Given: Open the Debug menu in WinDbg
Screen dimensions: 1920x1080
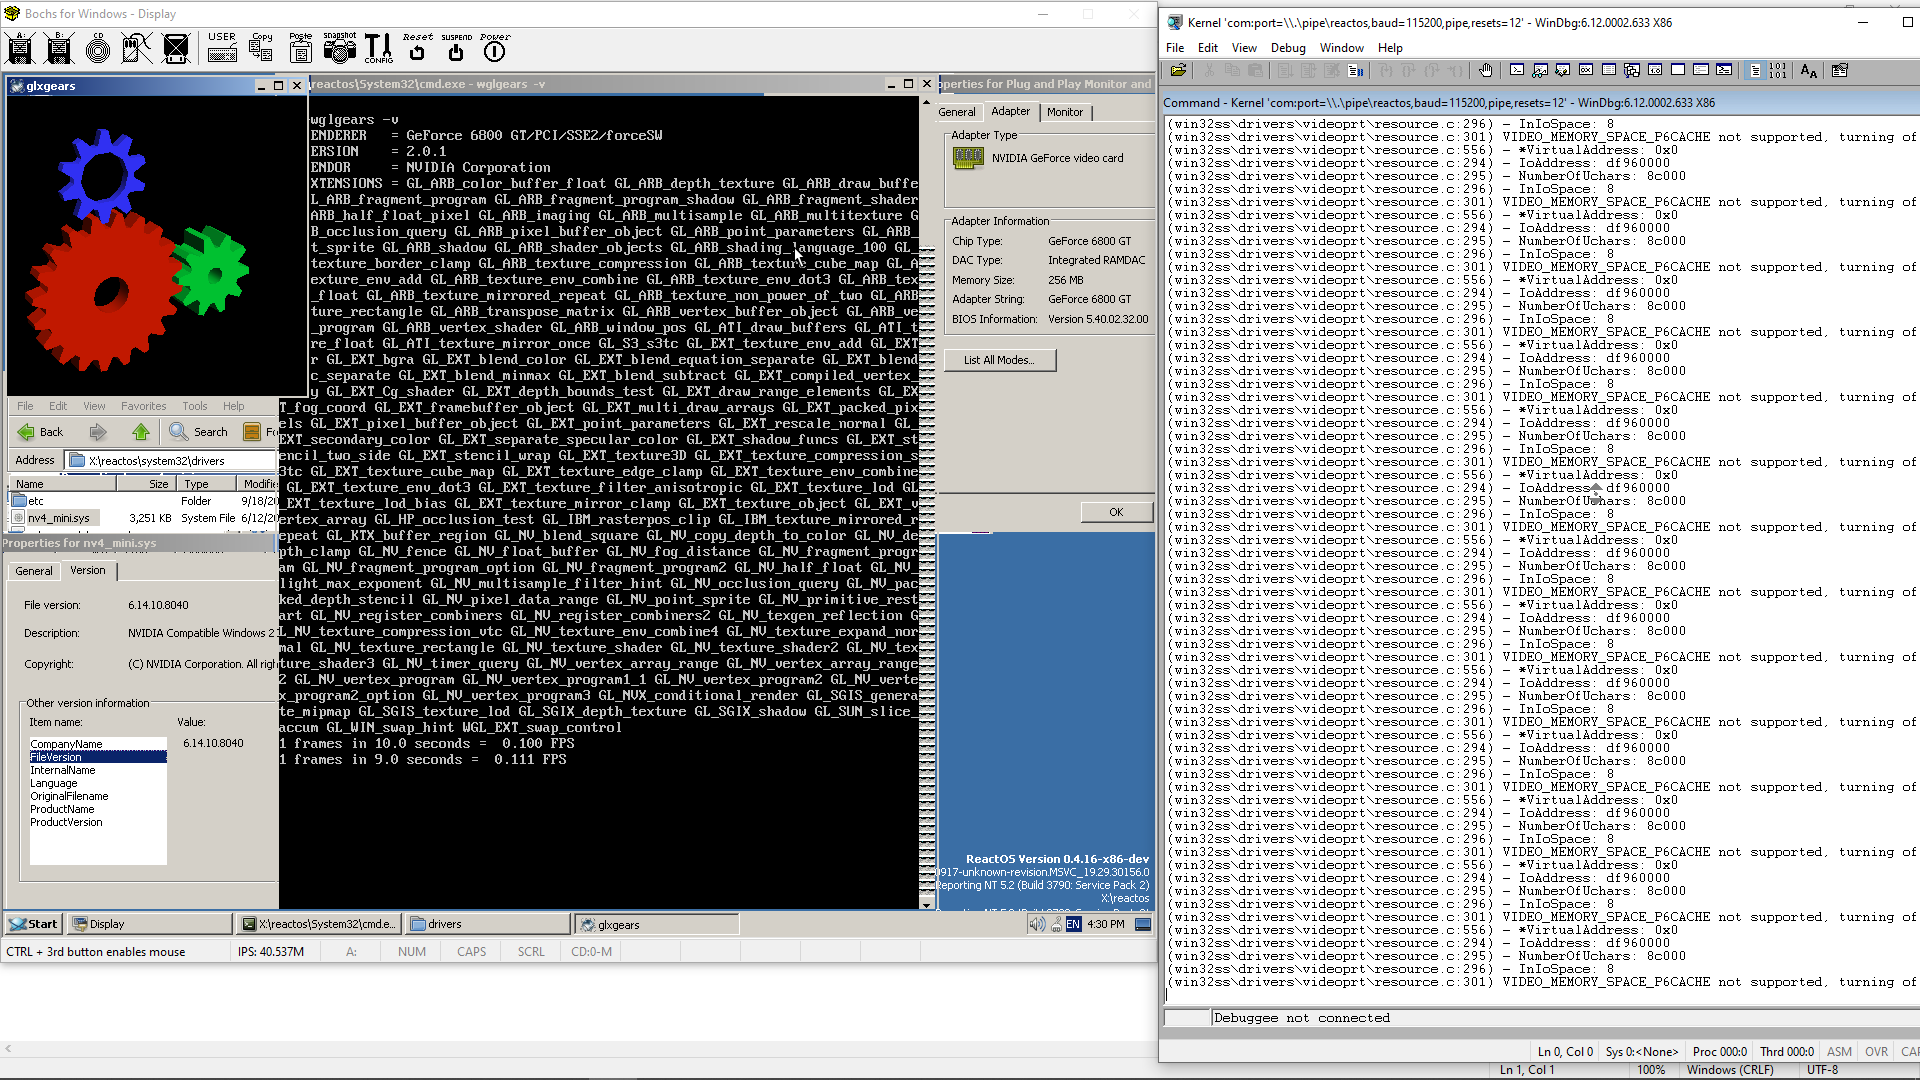Looking at the screenshot, I should coord(1287,48).
